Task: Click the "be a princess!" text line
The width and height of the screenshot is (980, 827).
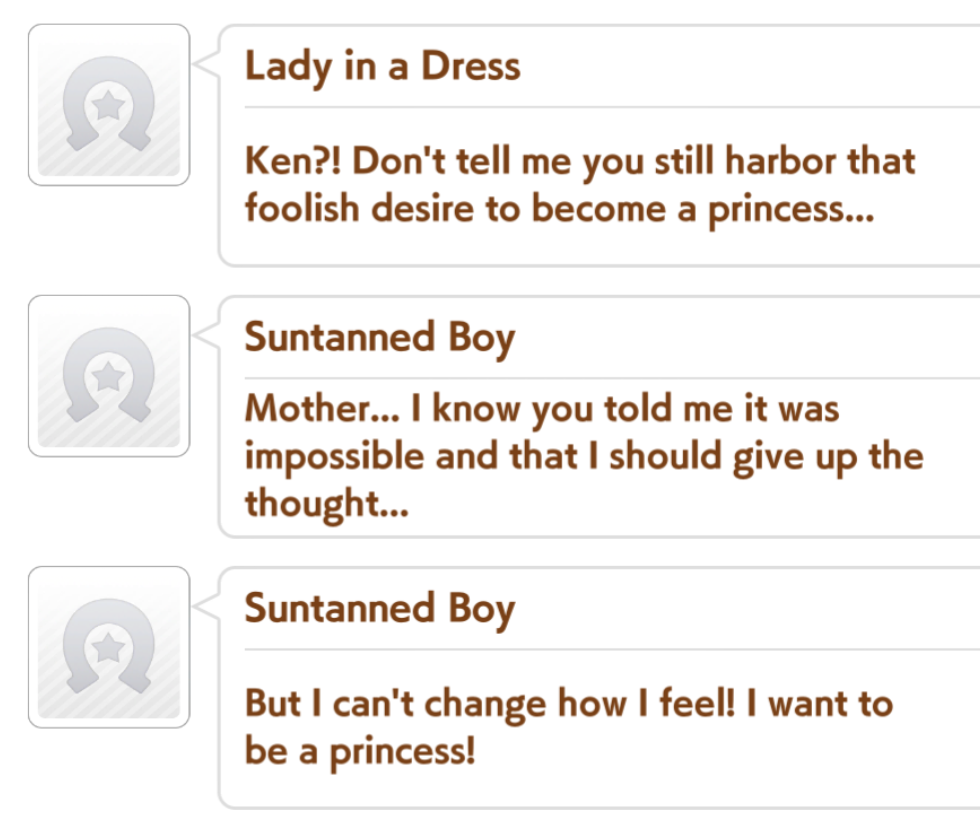Action: click(x=360, y=750)
